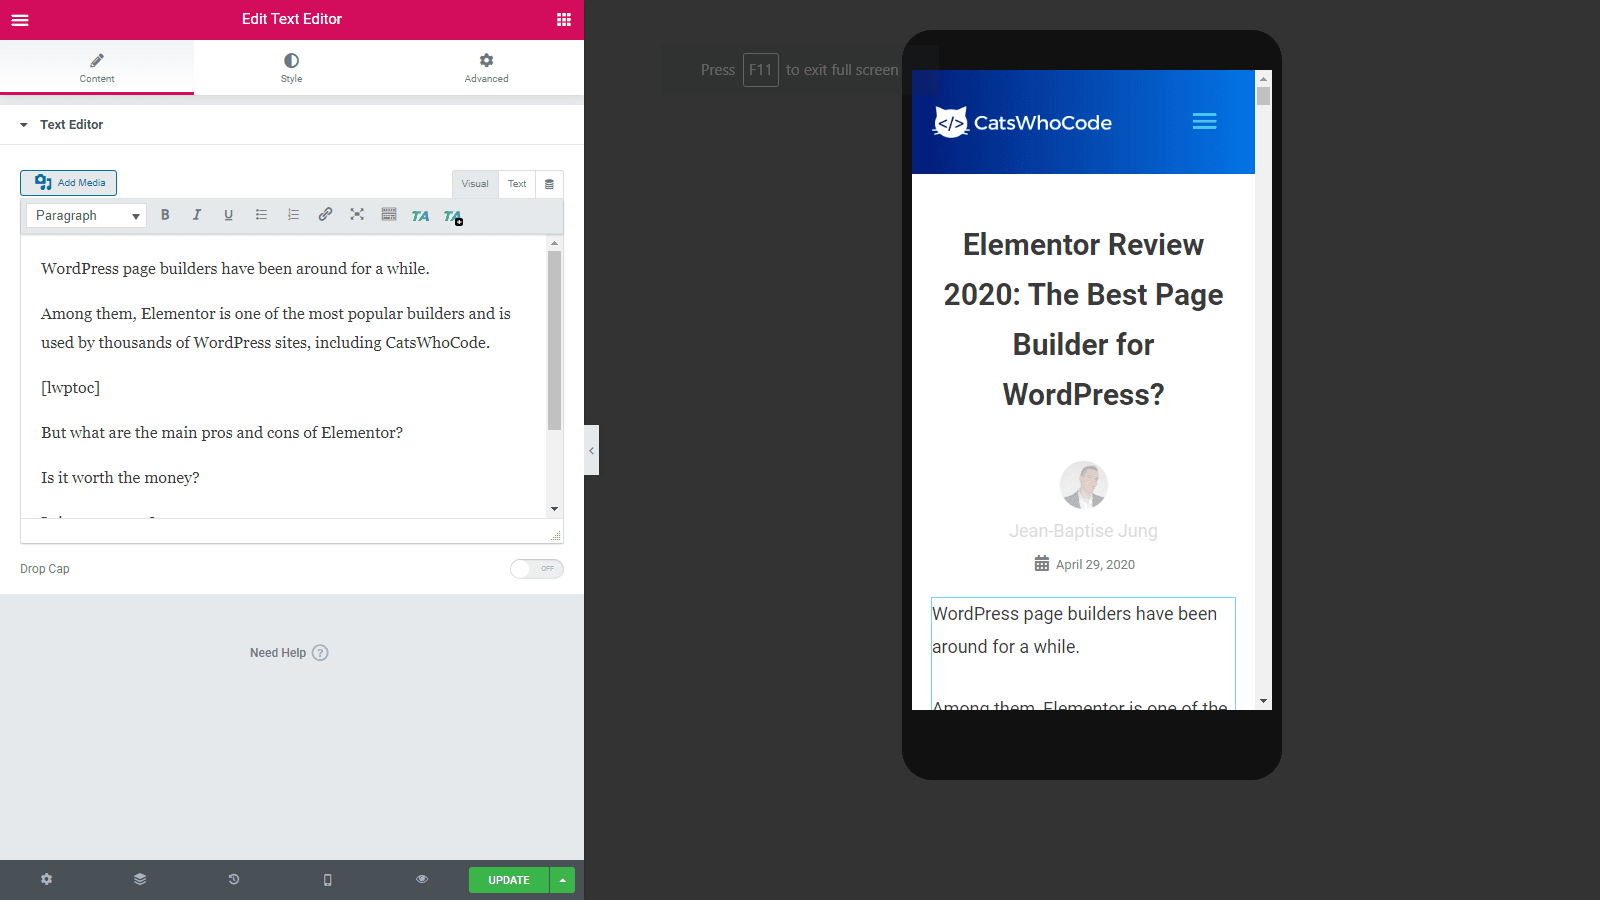Open the Advanced tab
1600x900 pixels.
pos(486,68)
